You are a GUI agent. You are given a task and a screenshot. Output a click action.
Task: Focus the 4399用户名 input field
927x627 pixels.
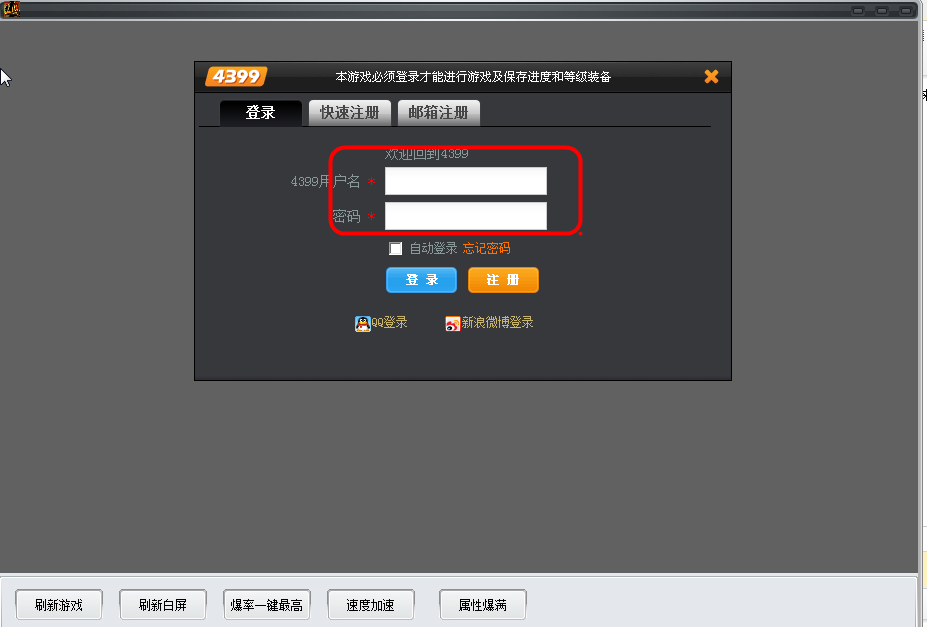click(x=466, y=181)
